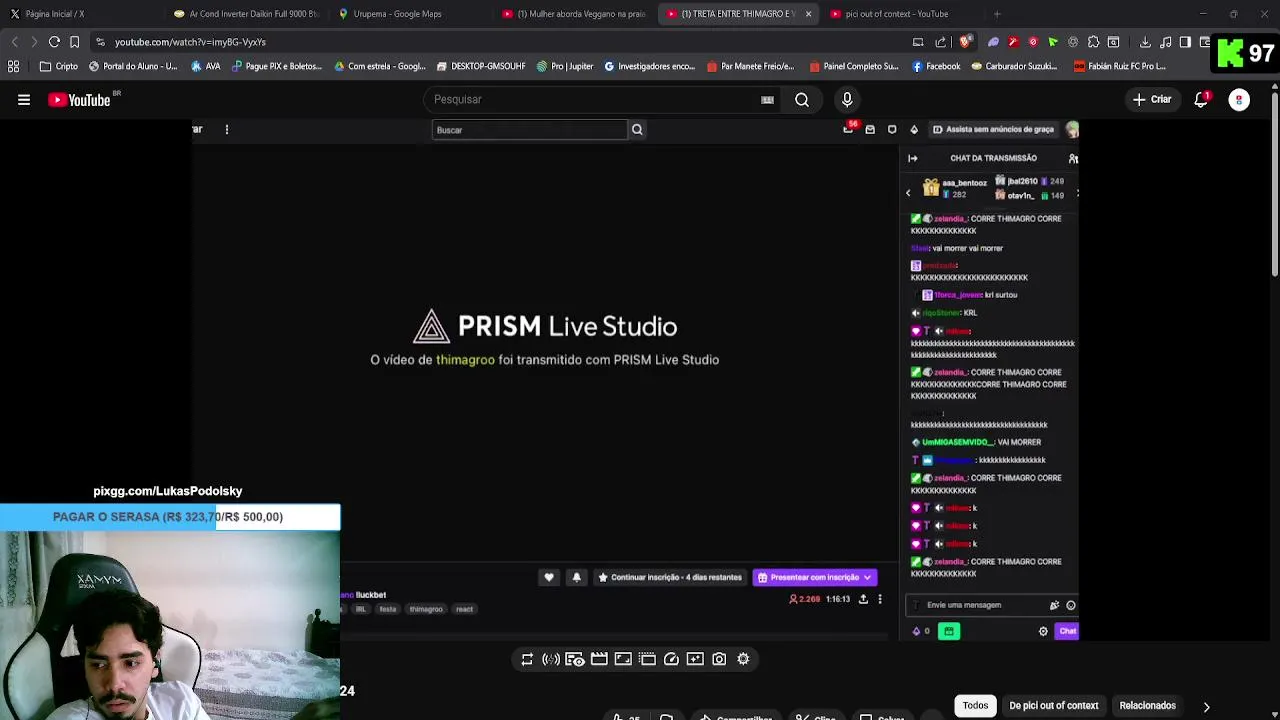Image resolution: width=1280 pixels, height=720 pixels.
Task: Open a new browser tab
Action: 997,14
